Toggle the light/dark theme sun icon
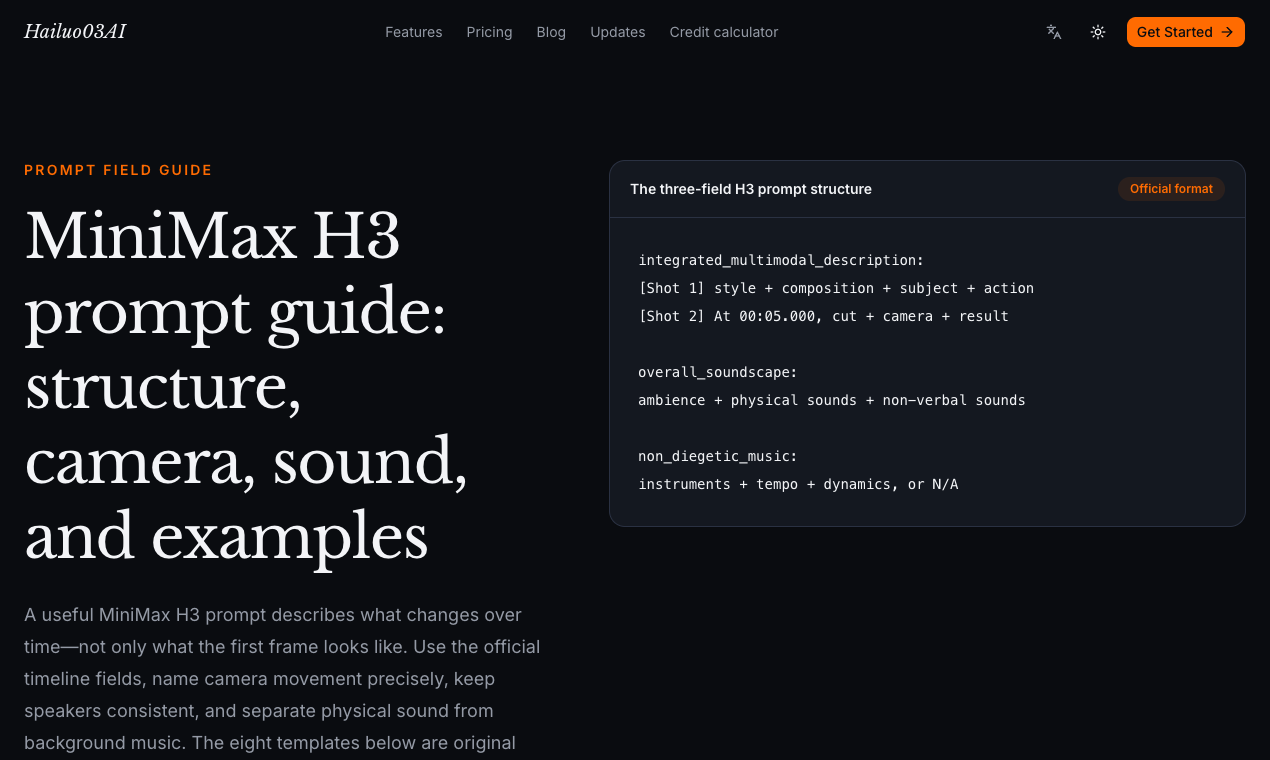 click(1098, 32)
